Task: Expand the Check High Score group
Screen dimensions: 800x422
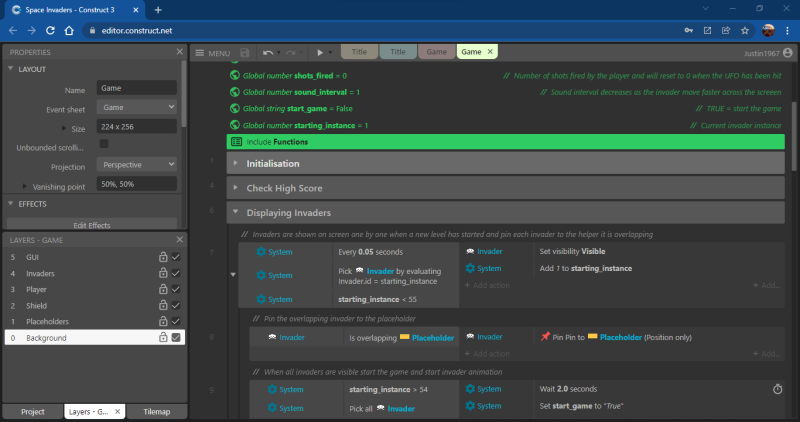Action: pyautogui.click(x=235, y=188)
